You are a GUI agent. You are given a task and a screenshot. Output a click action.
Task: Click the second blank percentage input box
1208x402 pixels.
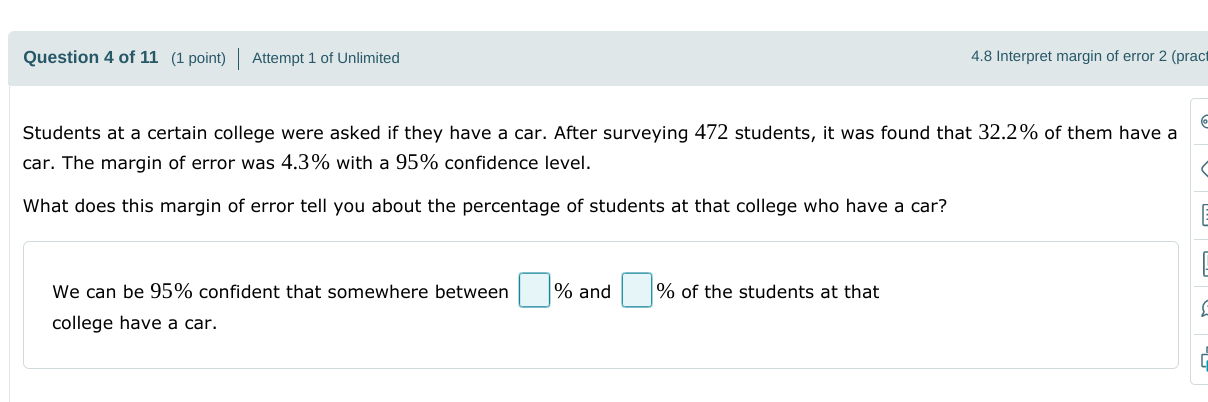[x=637, y=291]
